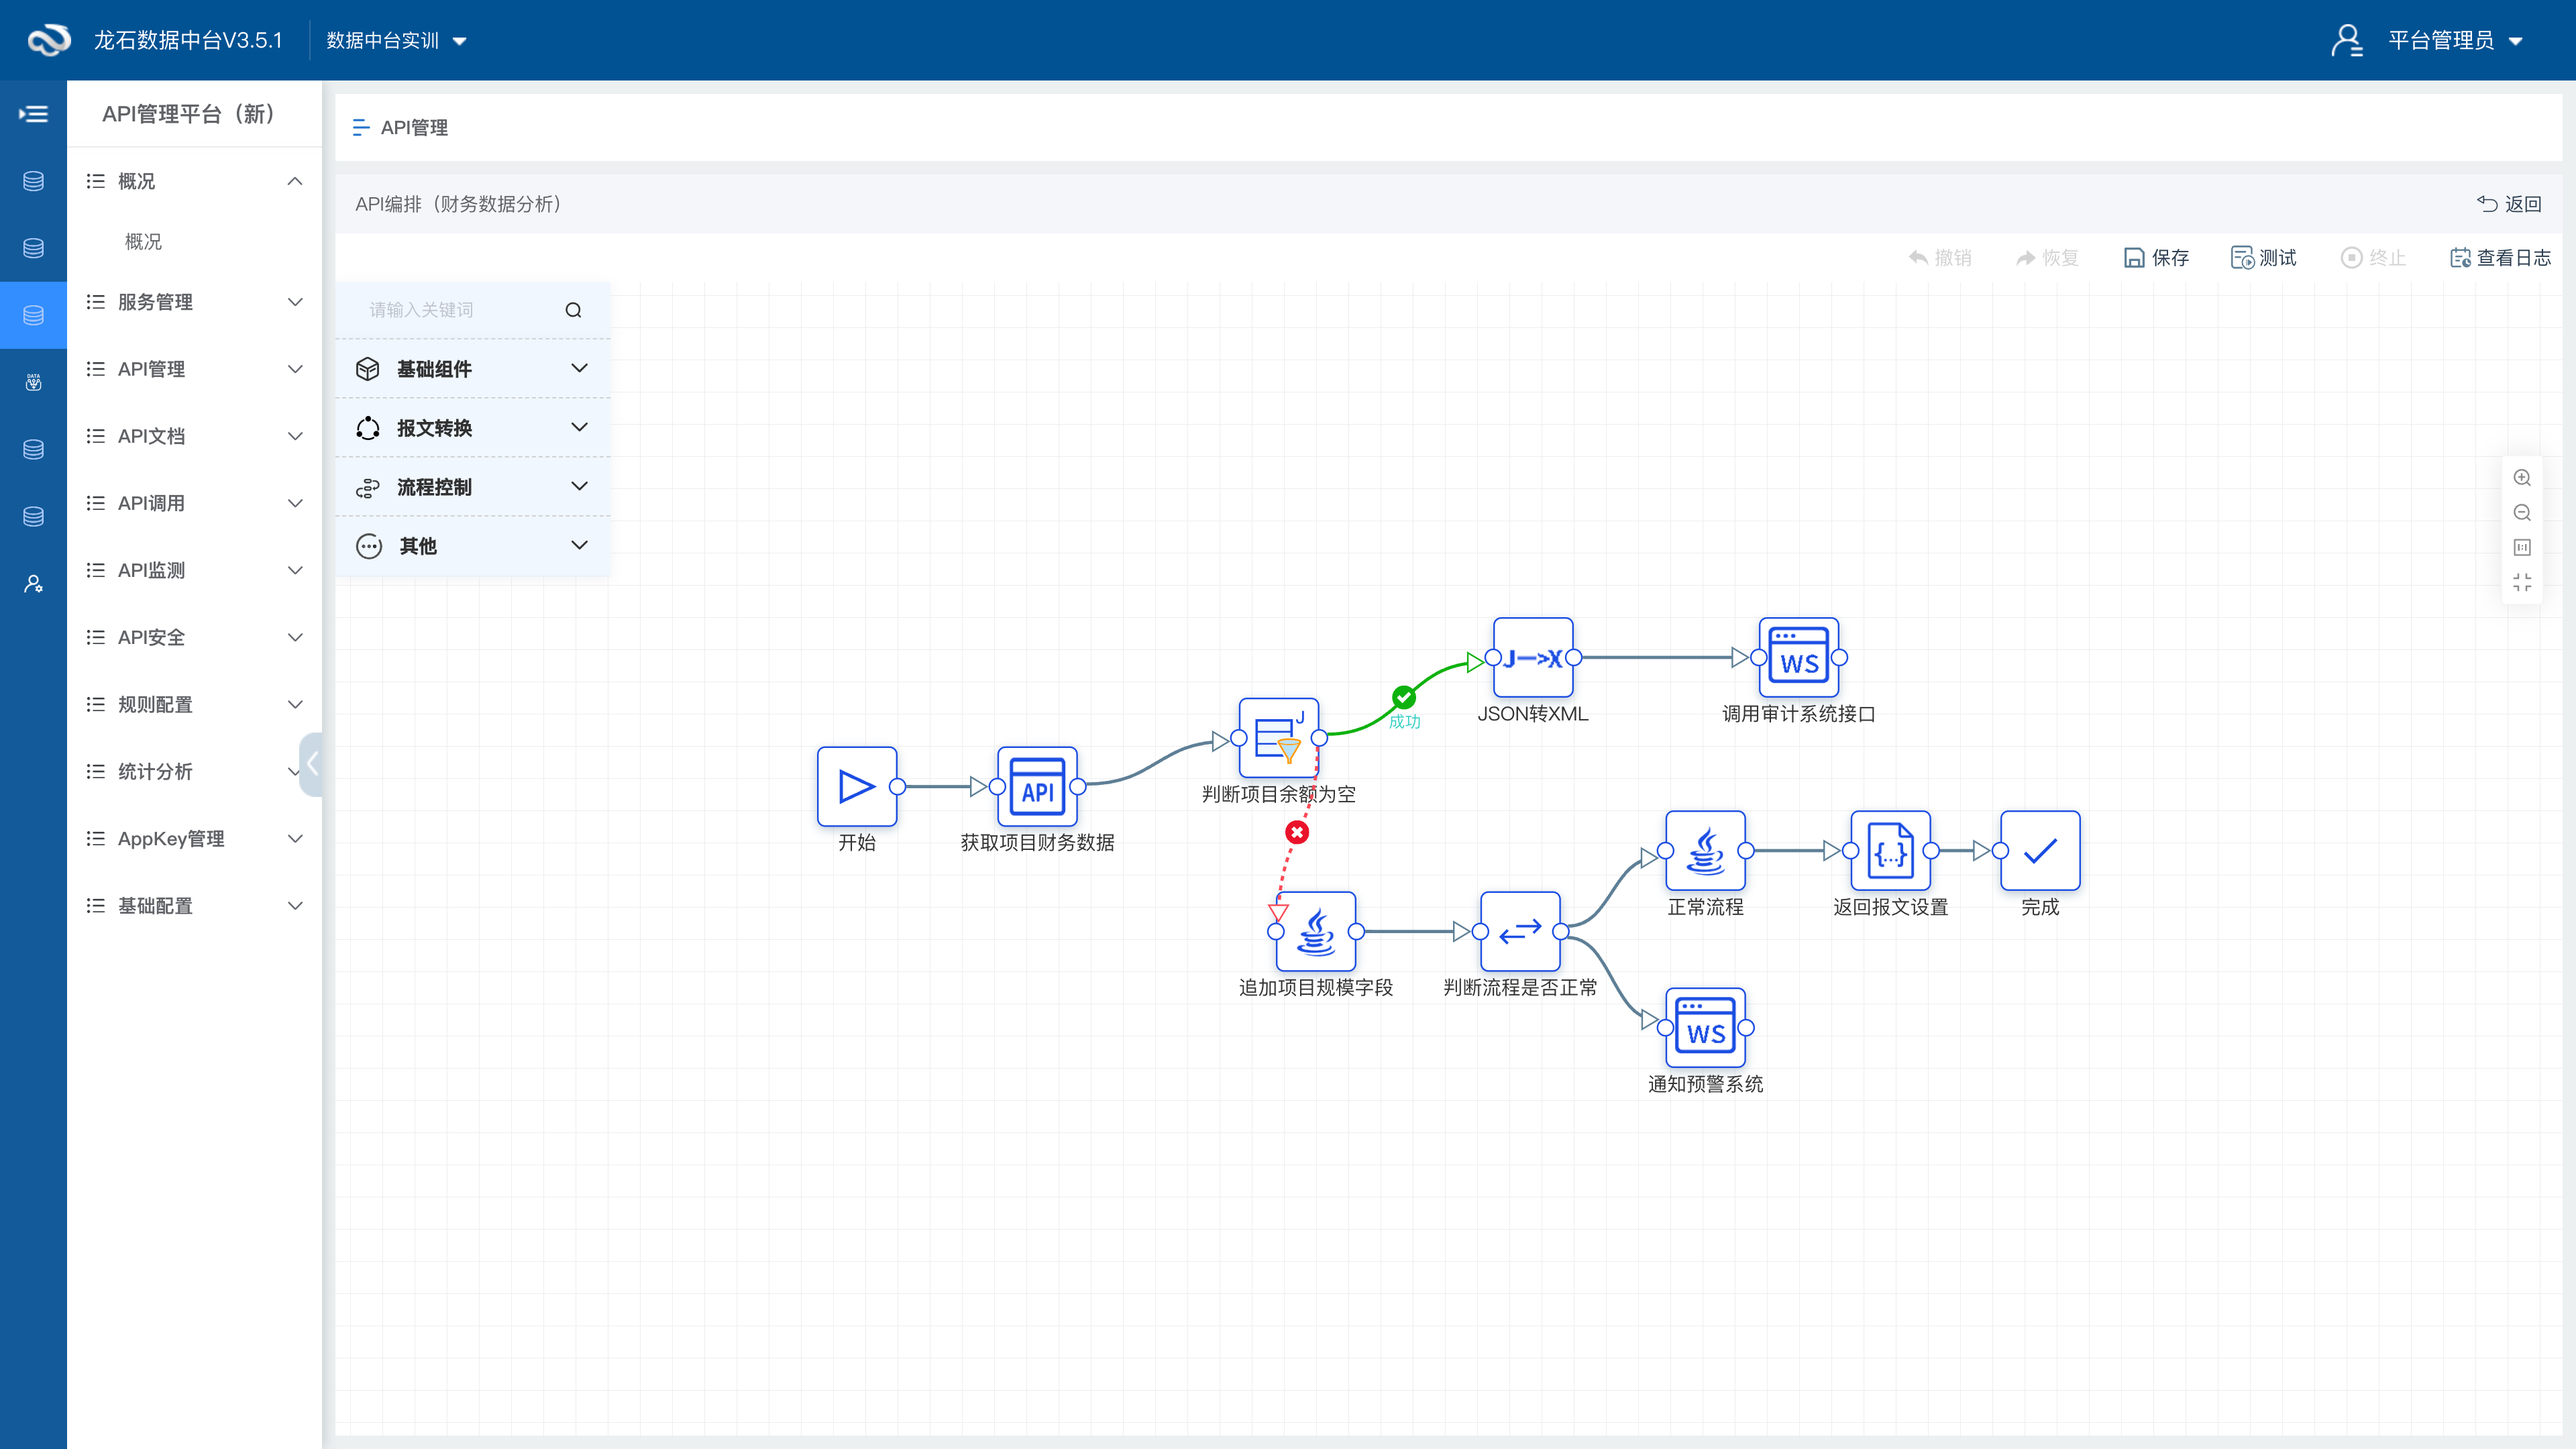
Task: Click the output port of 通知预警系统 node
Action: point(1746,1027)
